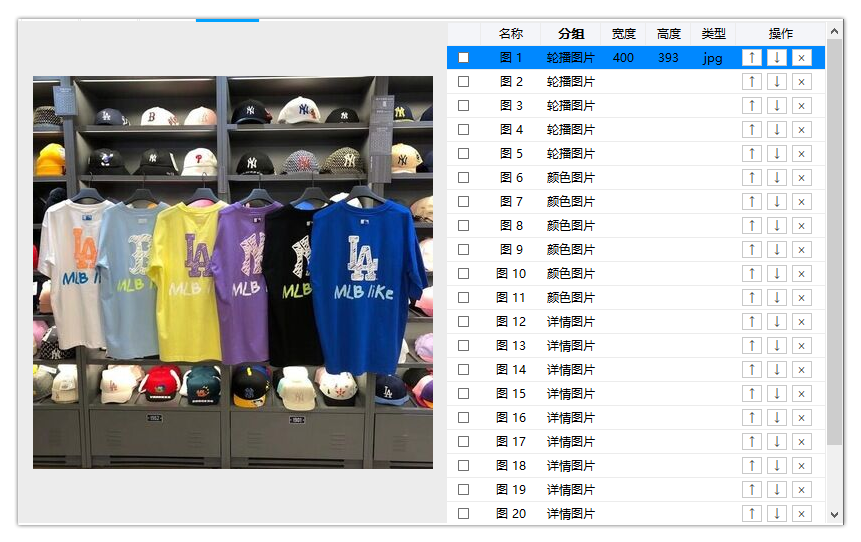Select the 图 15 row name

click(511, 394)
